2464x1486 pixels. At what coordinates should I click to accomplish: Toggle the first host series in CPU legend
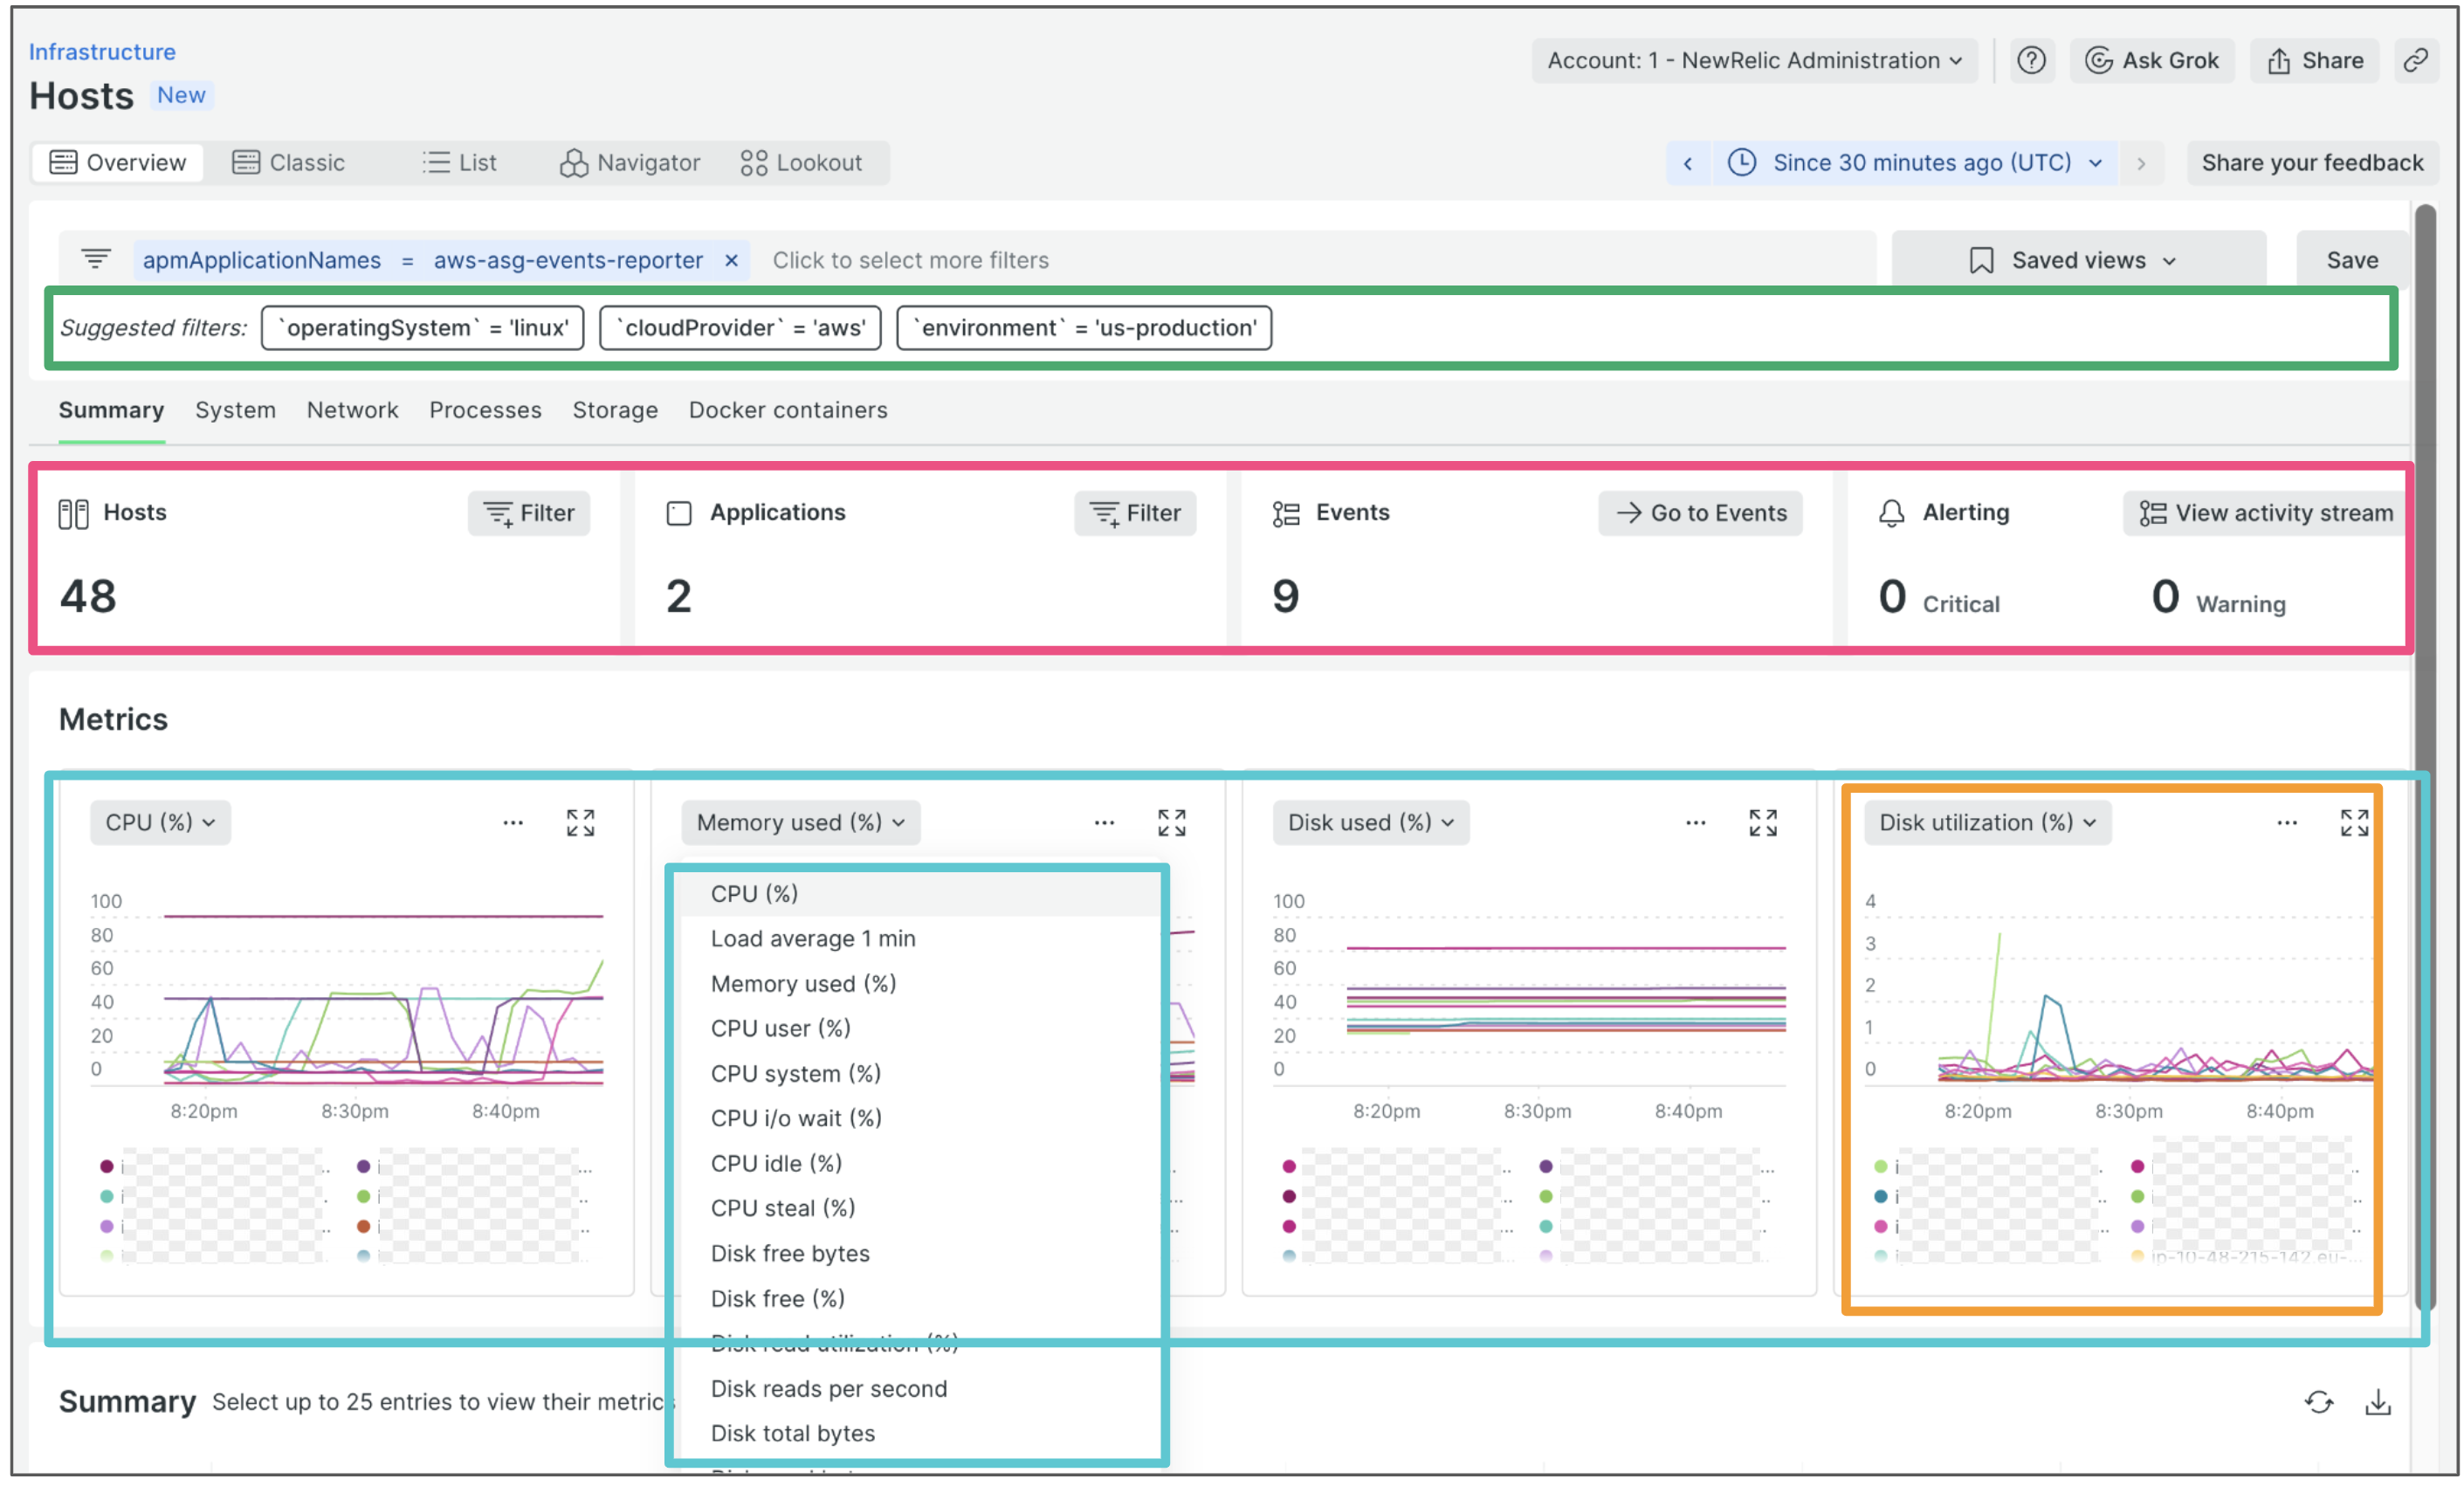107,1166
